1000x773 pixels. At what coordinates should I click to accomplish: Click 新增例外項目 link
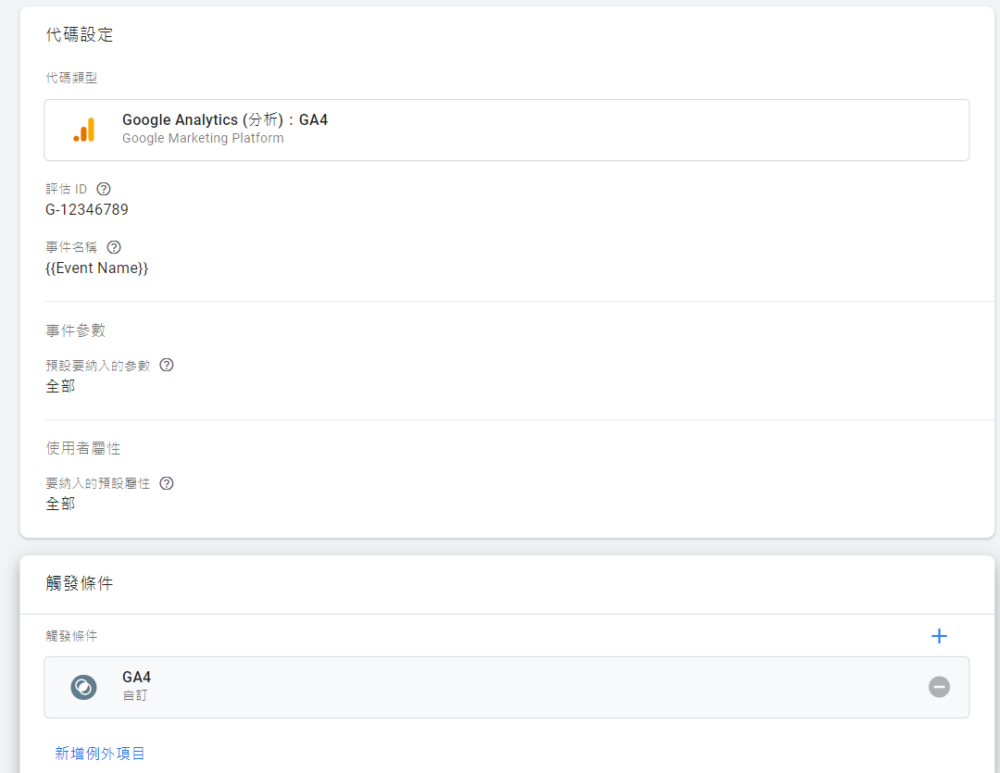pos(99,753)
